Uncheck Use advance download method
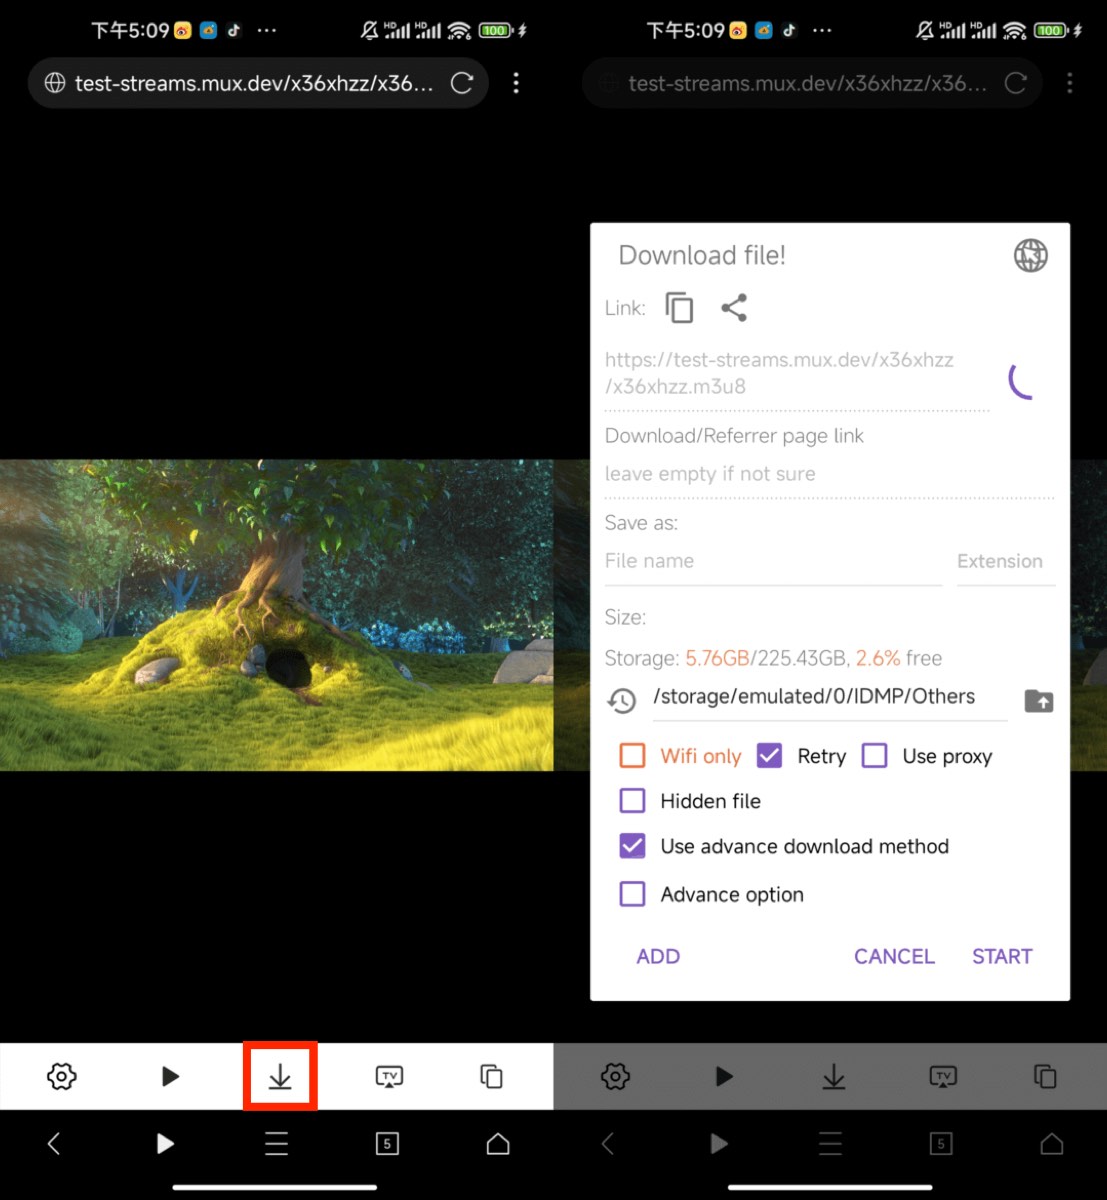The height and width of the screenshot is (1200, 1107). pyautogui.click(x=632, y=846)
